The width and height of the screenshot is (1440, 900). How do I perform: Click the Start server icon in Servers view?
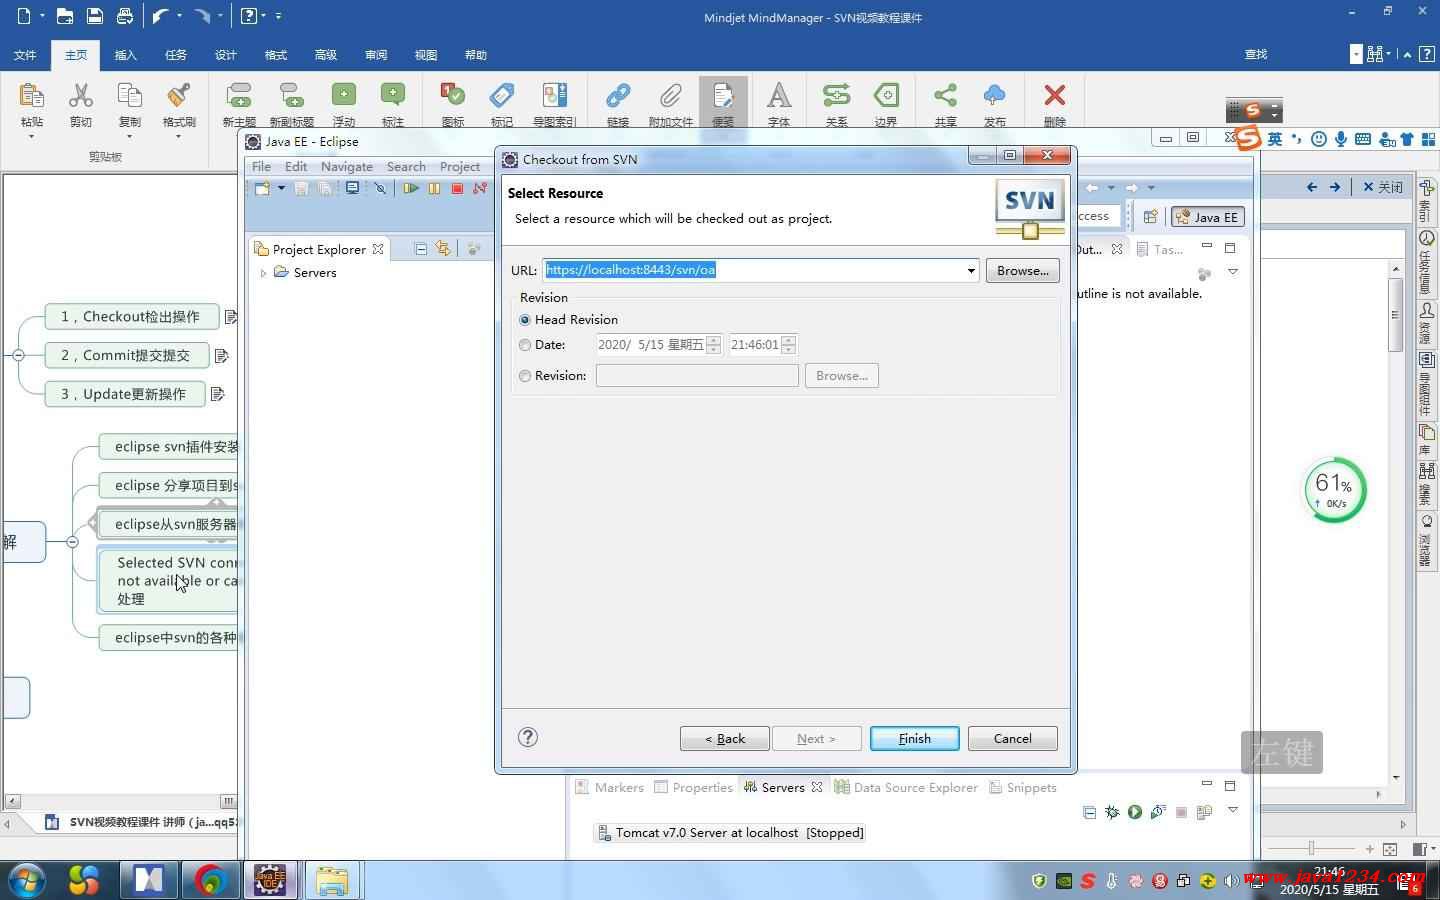pyautogui.click(x=1135, y=812)
